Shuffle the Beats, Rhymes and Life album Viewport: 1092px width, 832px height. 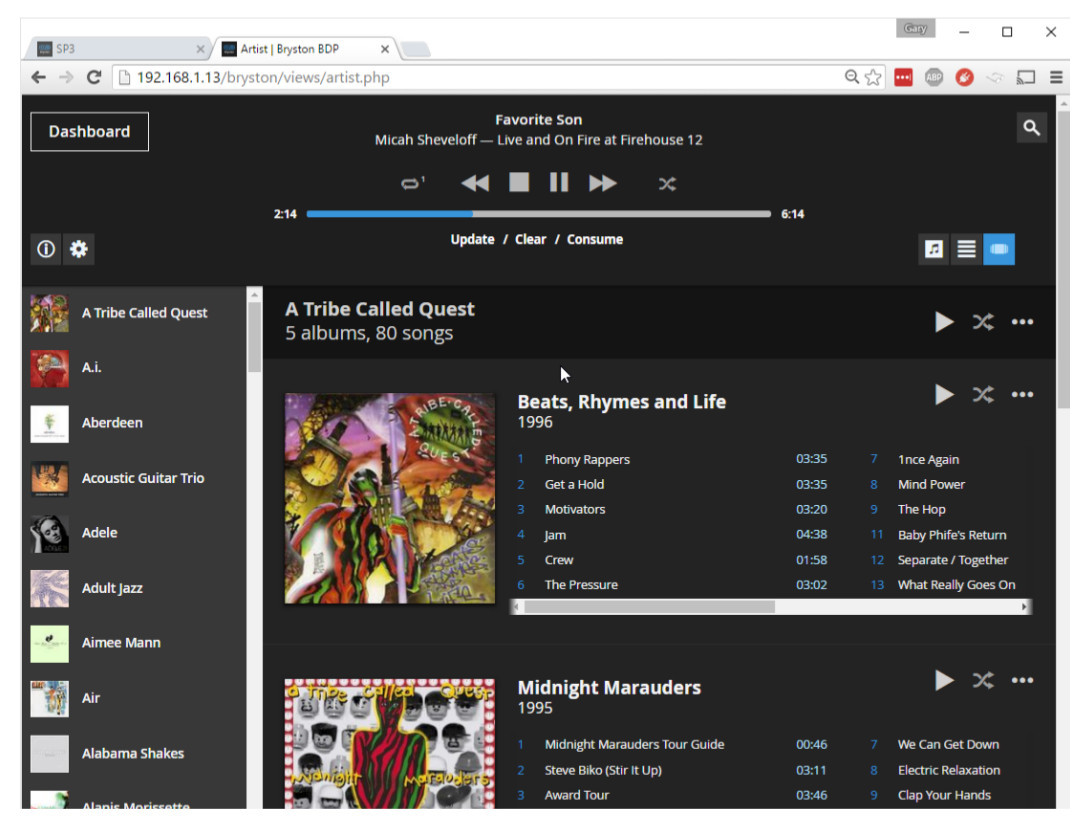(983, 394)
